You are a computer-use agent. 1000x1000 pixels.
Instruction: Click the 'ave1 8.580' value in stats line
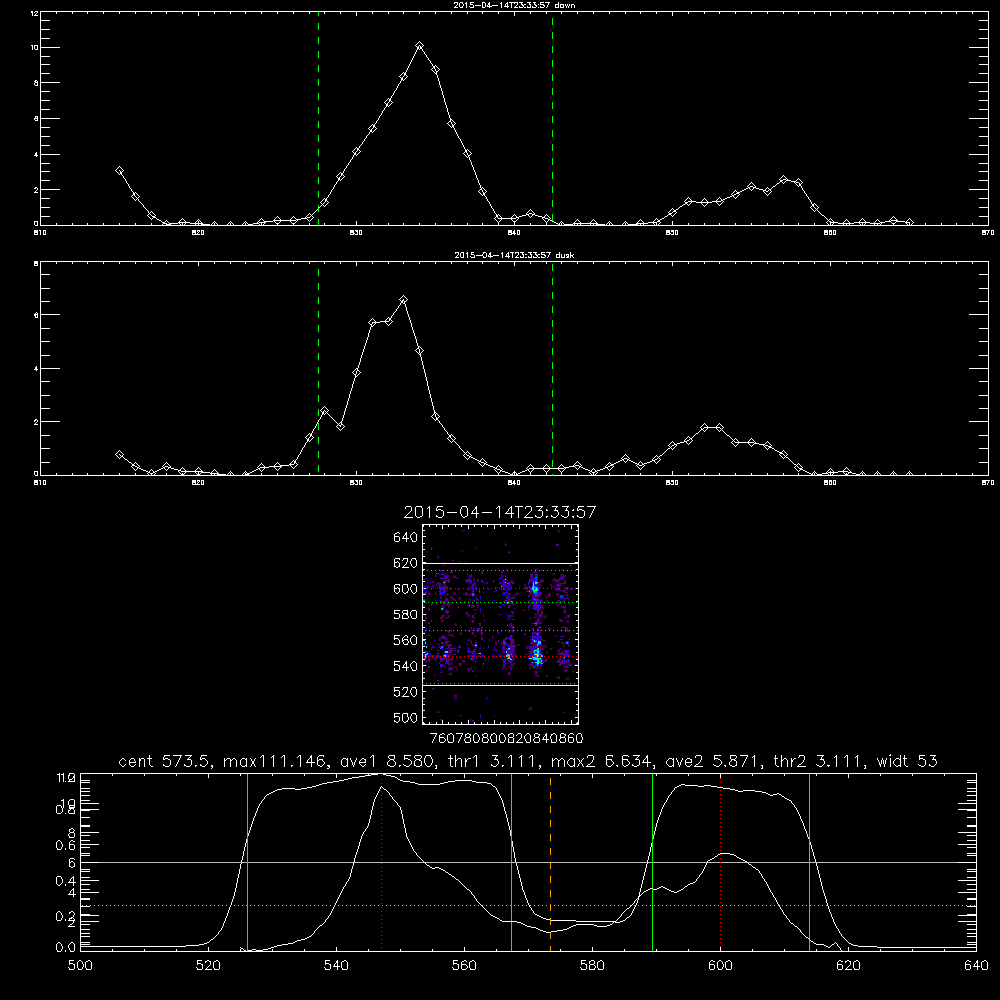pyautogui.click(x=386, y=761)
